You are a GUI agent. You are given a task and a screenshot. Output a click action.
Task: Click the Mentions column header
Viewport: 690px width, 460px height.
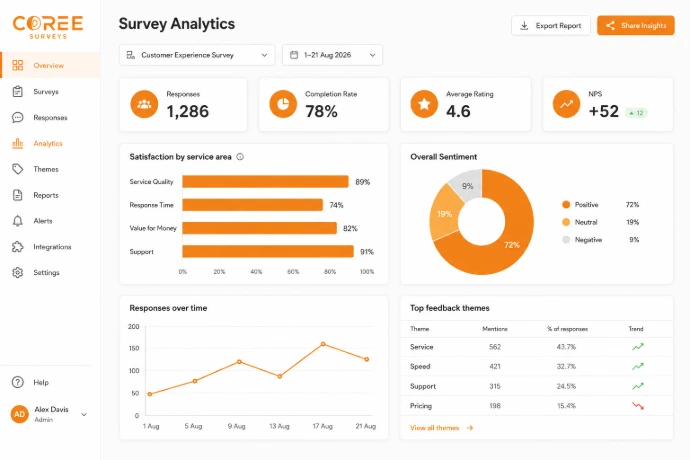pyautogui.click(x=495, y=329)
